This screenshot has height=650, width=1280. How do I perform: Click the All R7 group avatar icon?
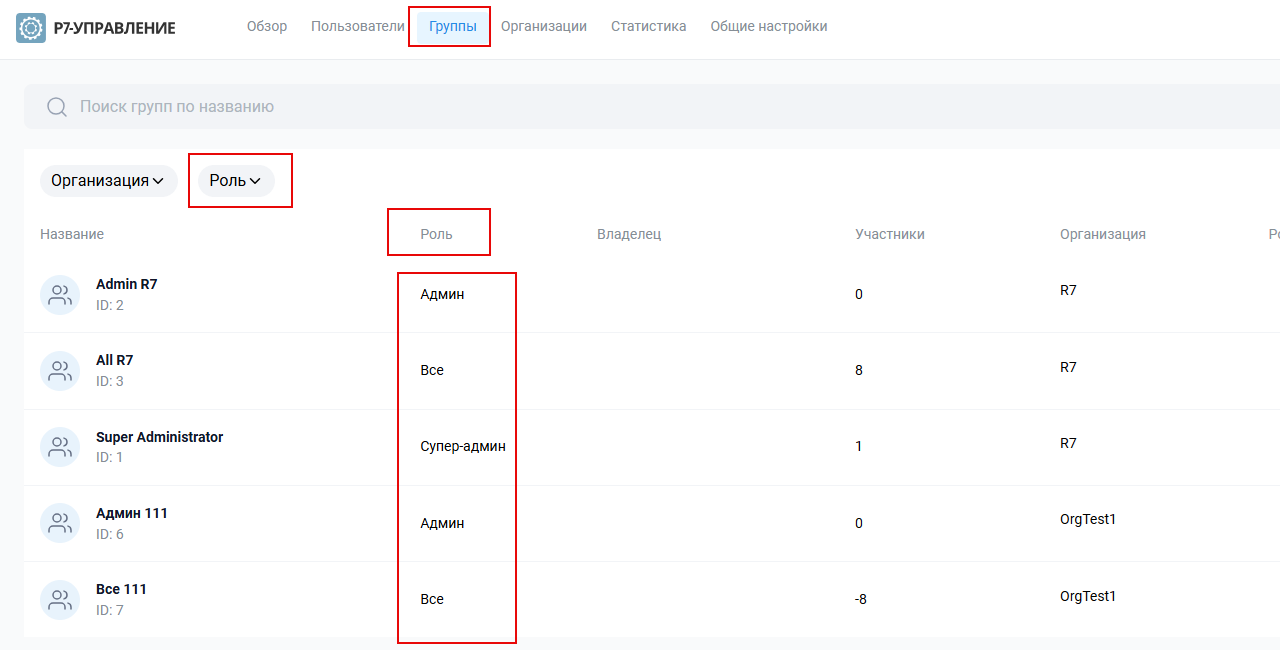(x=60, y=371)
